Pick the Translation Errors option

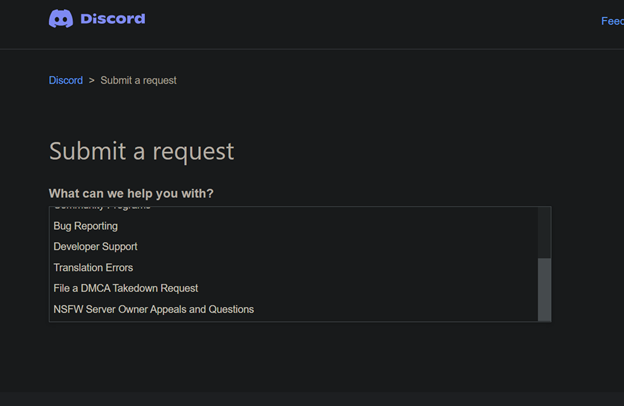[x=93, y=268]
